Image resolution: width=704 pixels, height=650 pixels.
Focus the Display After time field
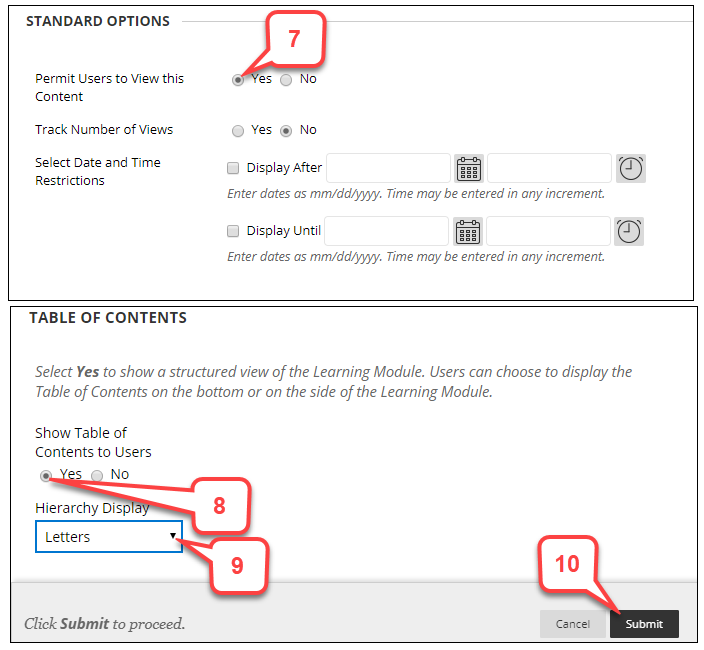(548, 168)
